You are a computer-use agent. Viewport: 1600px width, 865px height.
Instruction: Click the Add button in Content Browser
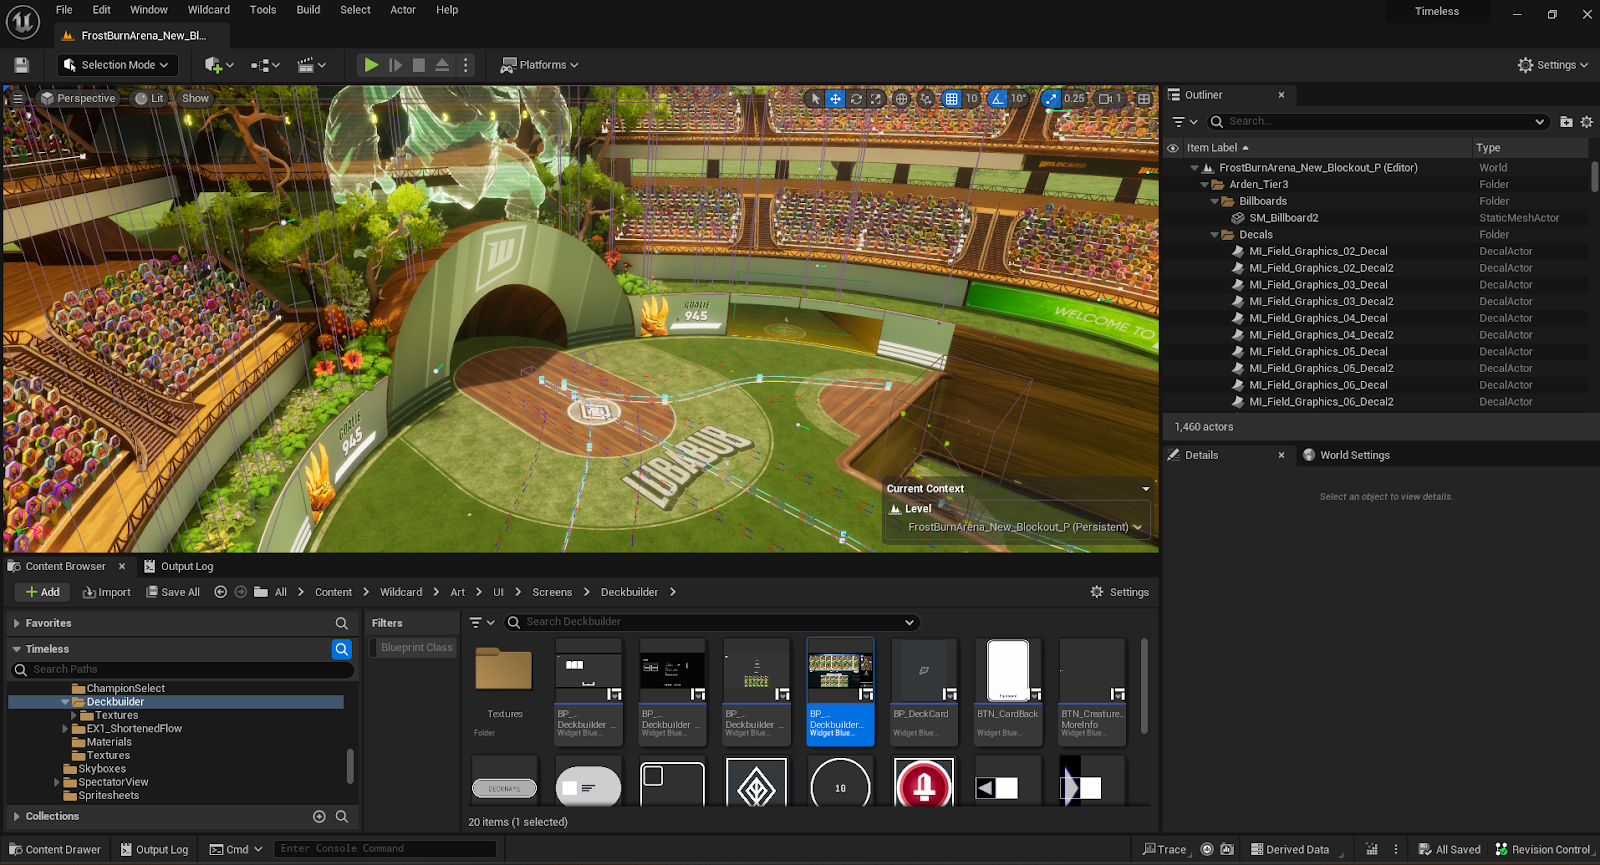[43, 592]
